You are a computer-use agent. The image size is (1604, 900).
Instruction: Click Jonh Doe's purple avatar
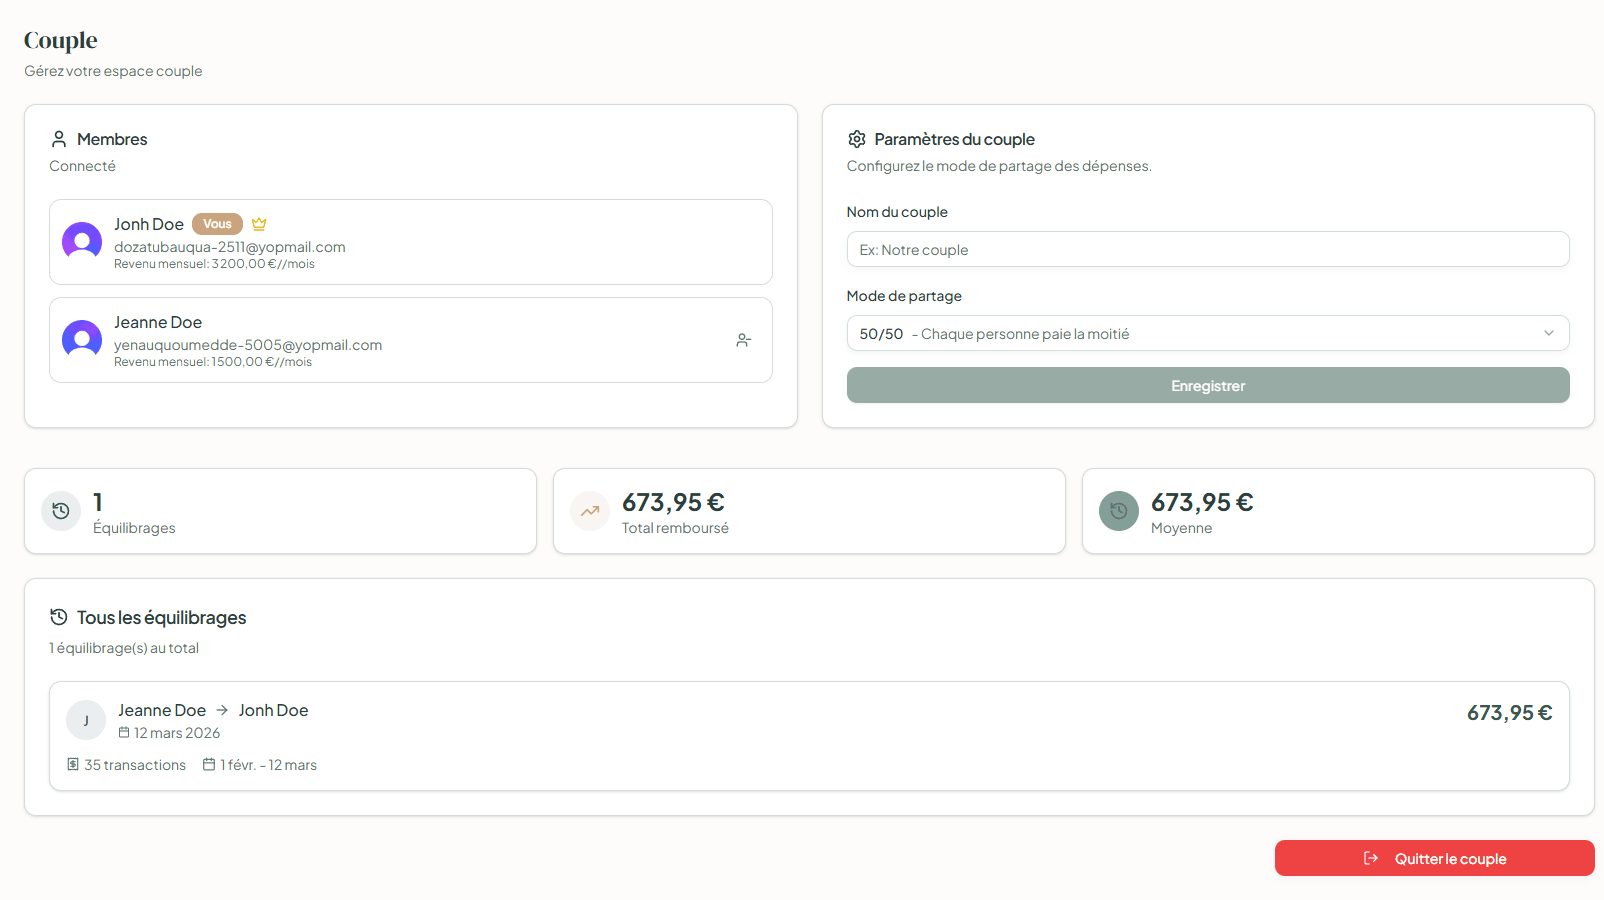coord(82,242)
